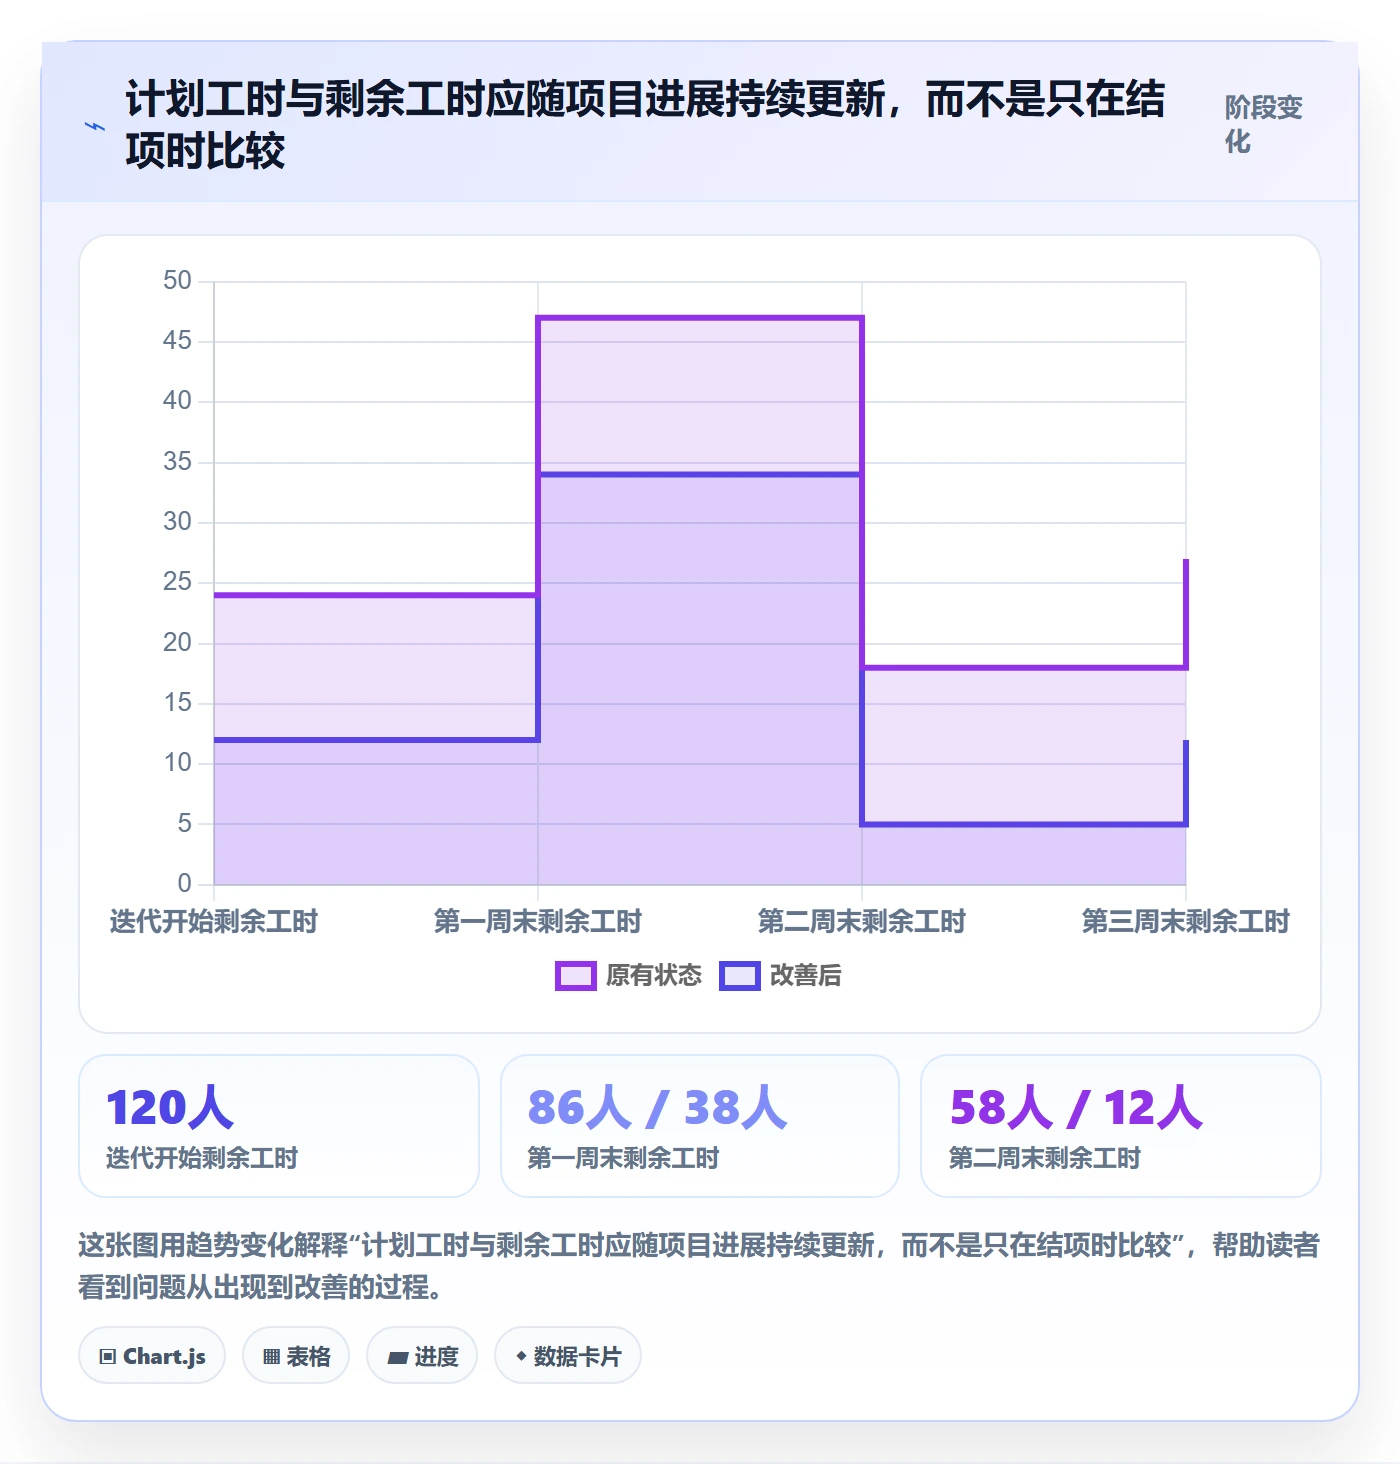Viewport: 1400px width, 1464px height.
Task: Select the 进度 tag chip
Action: [x=422, y=1356]
